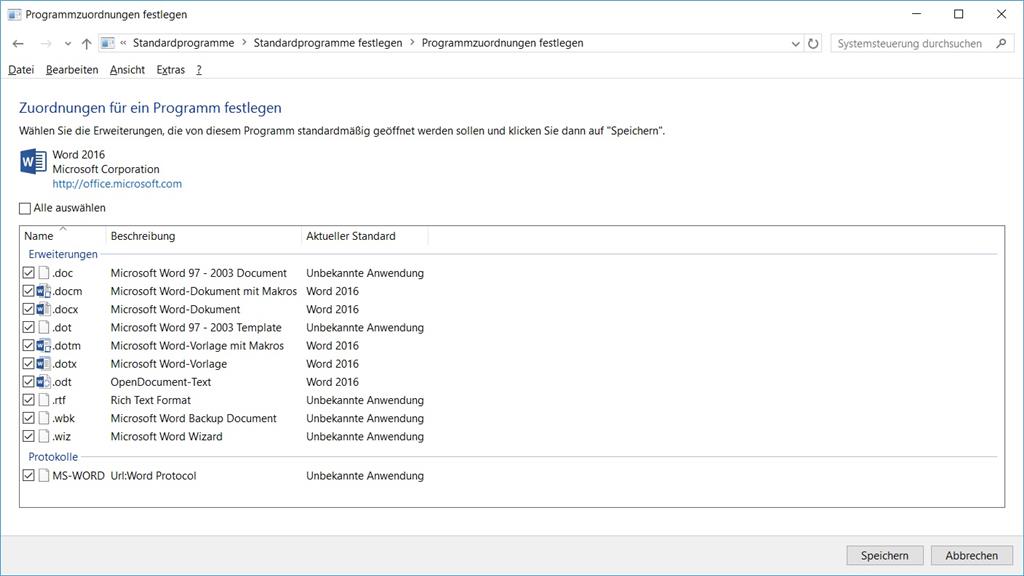The height and width of the screenshot is (576, 1024).
Task: Click the Abbrechen button
Action: pyautogui.click(x=971, y=556)
